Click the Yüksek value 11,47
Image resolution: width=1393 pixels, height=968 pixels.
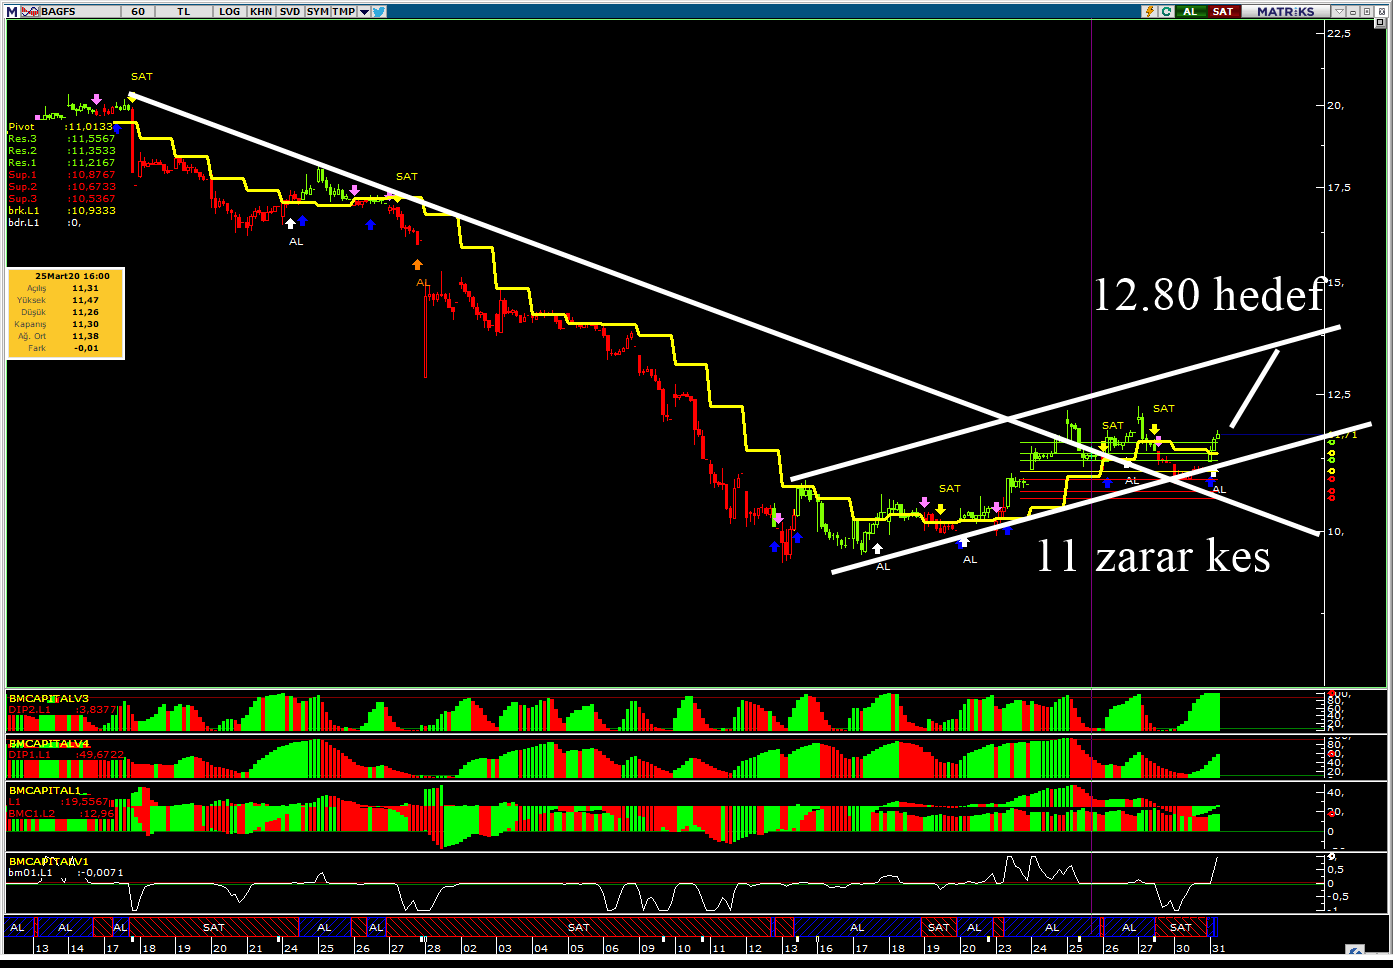click(x=85, y=300)
